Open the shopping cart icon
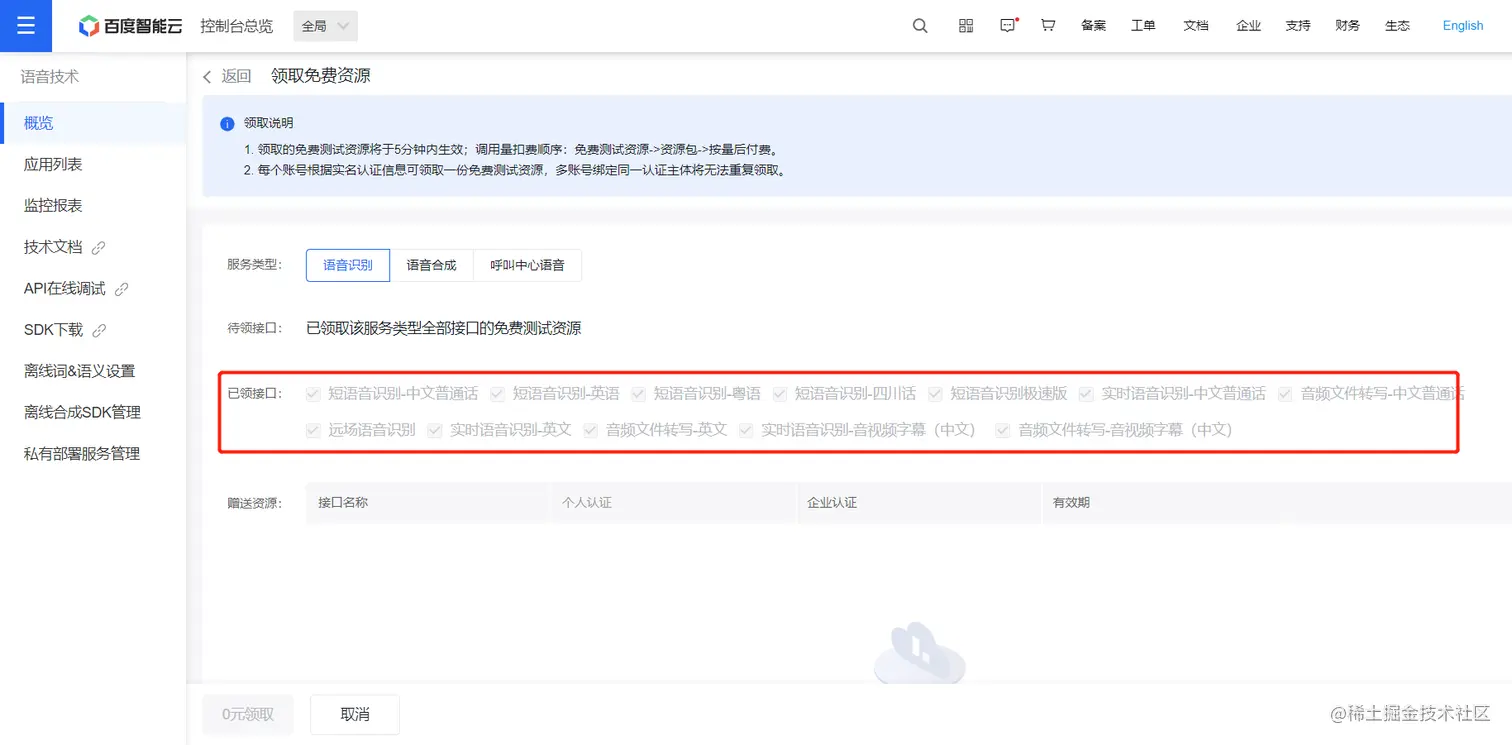This screenshot has height=745, width=1512. pyautogui.click(x=1048, y=26)
